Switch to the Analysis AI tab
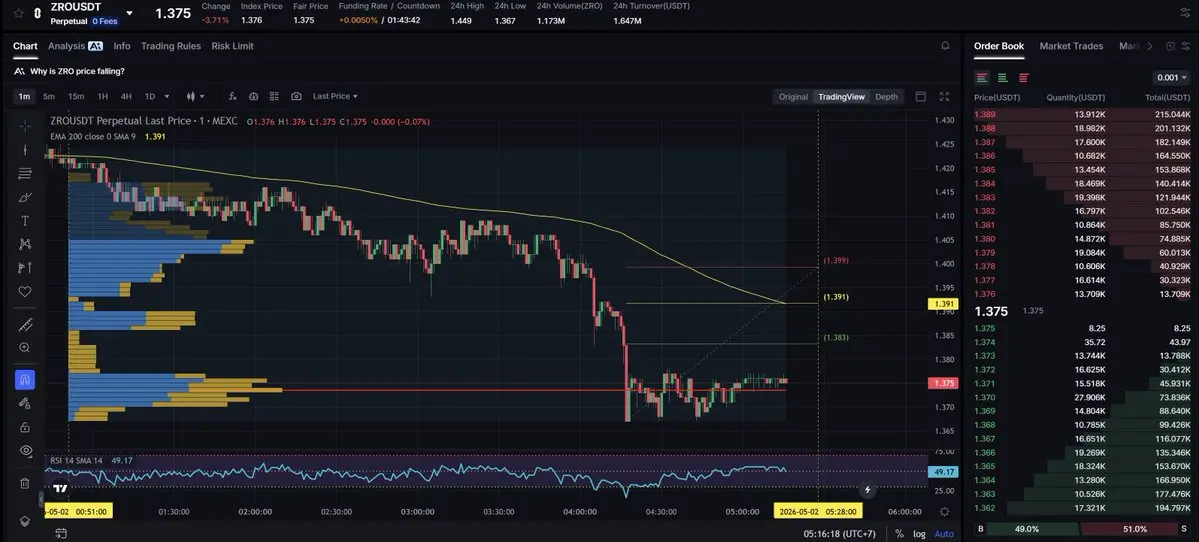The height and width of the screenshot is (542, 1199). pyautogui.click(x=75, y=46)
